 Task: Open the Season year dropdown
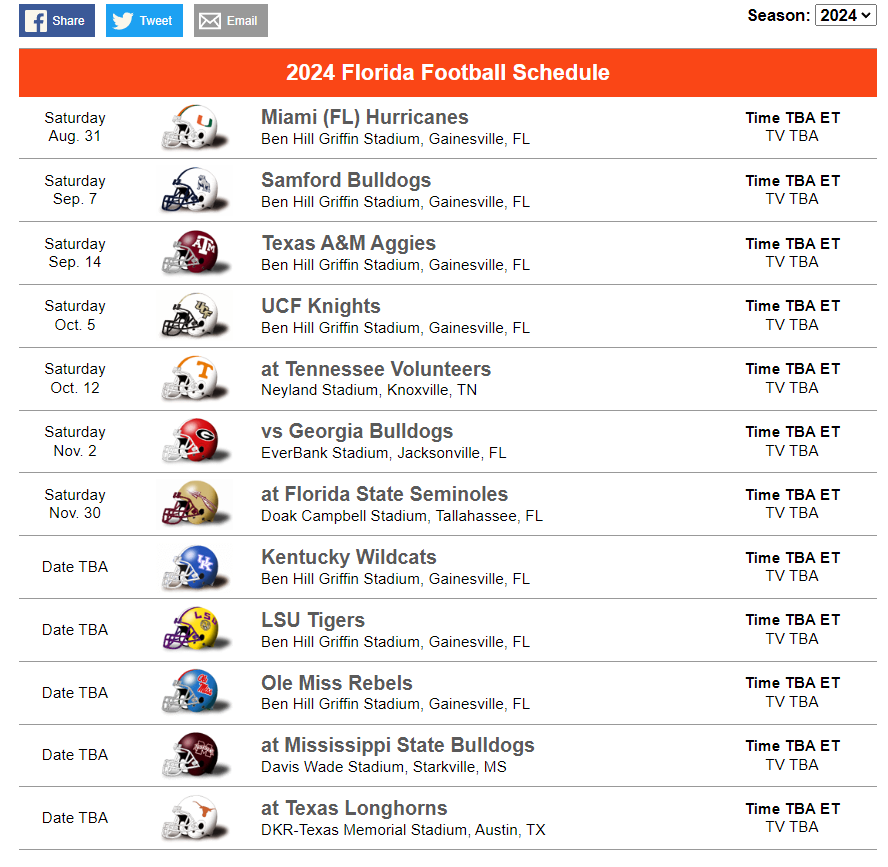click(x=845, y=15)
